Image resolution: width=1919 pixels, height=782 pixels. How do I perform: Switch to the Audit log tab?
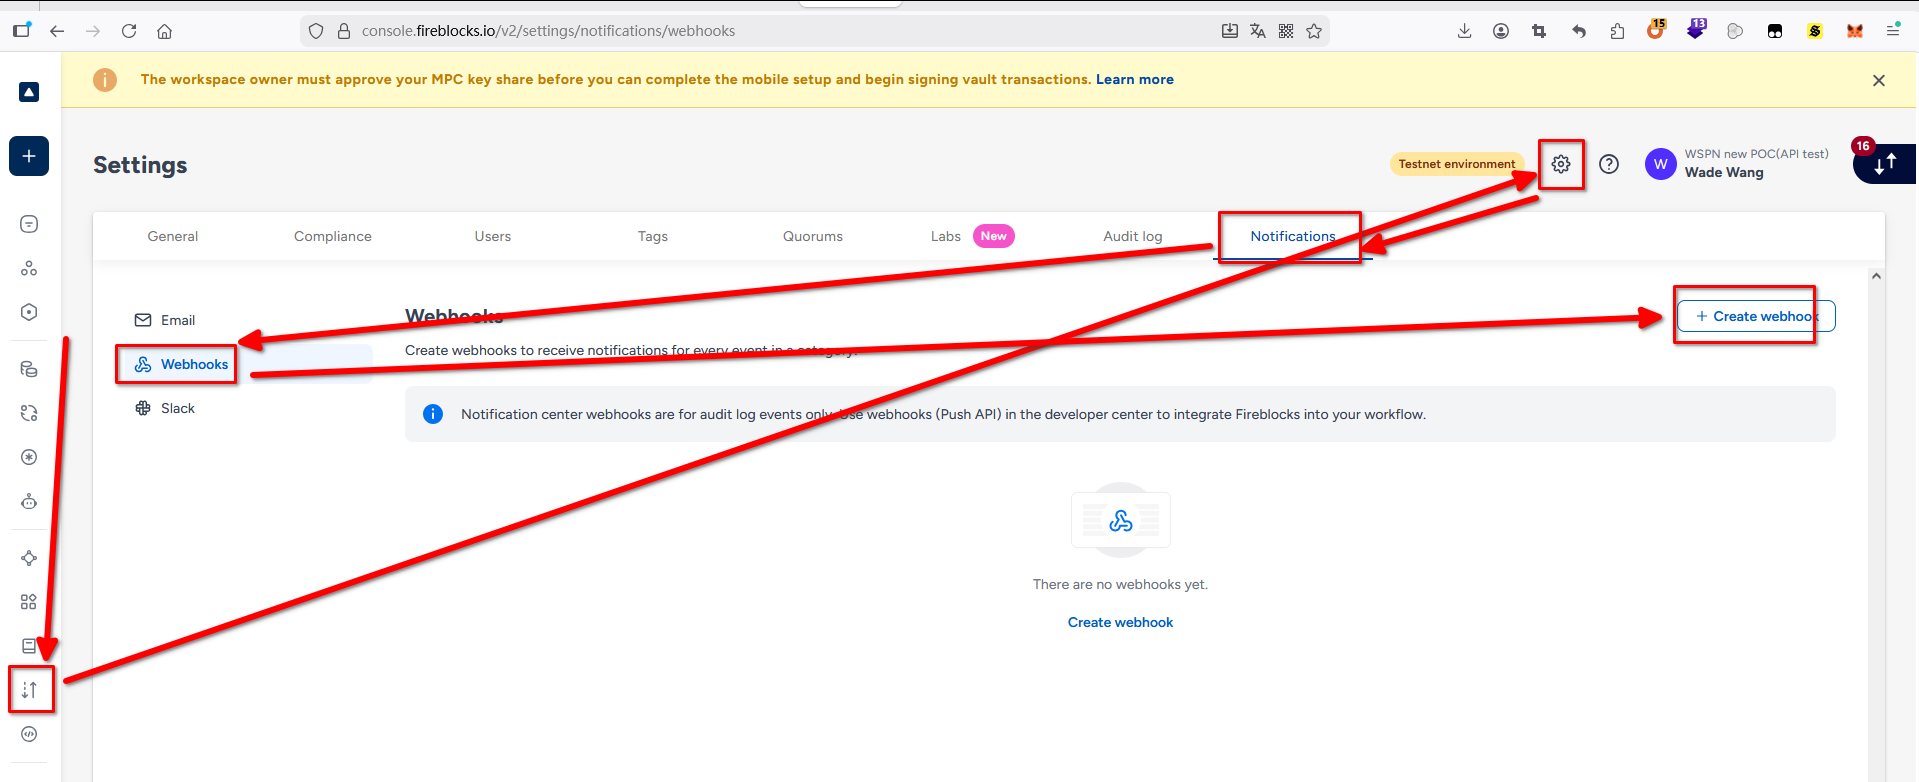pyautogui.click(x=1132, y=236)
